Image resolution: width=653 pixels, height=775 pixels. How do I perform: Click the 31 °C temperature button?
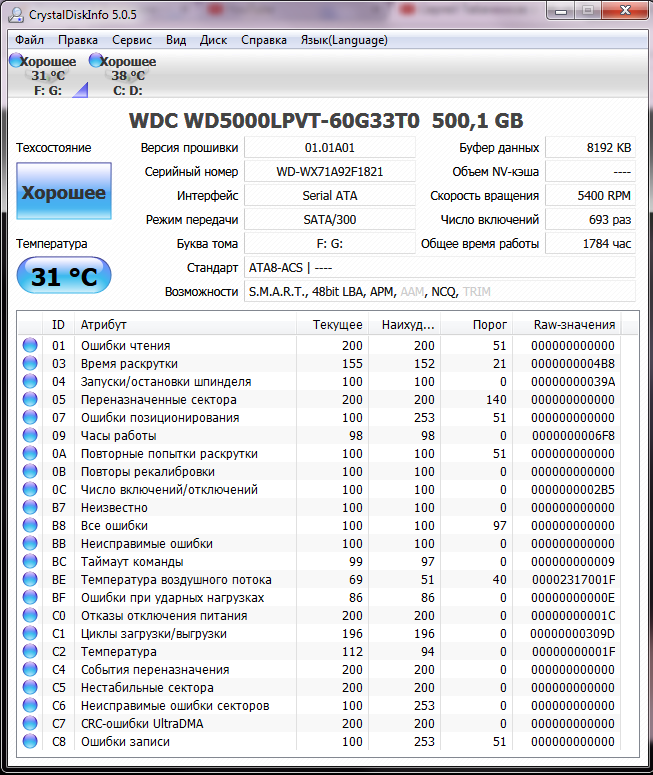coord(64,275)
